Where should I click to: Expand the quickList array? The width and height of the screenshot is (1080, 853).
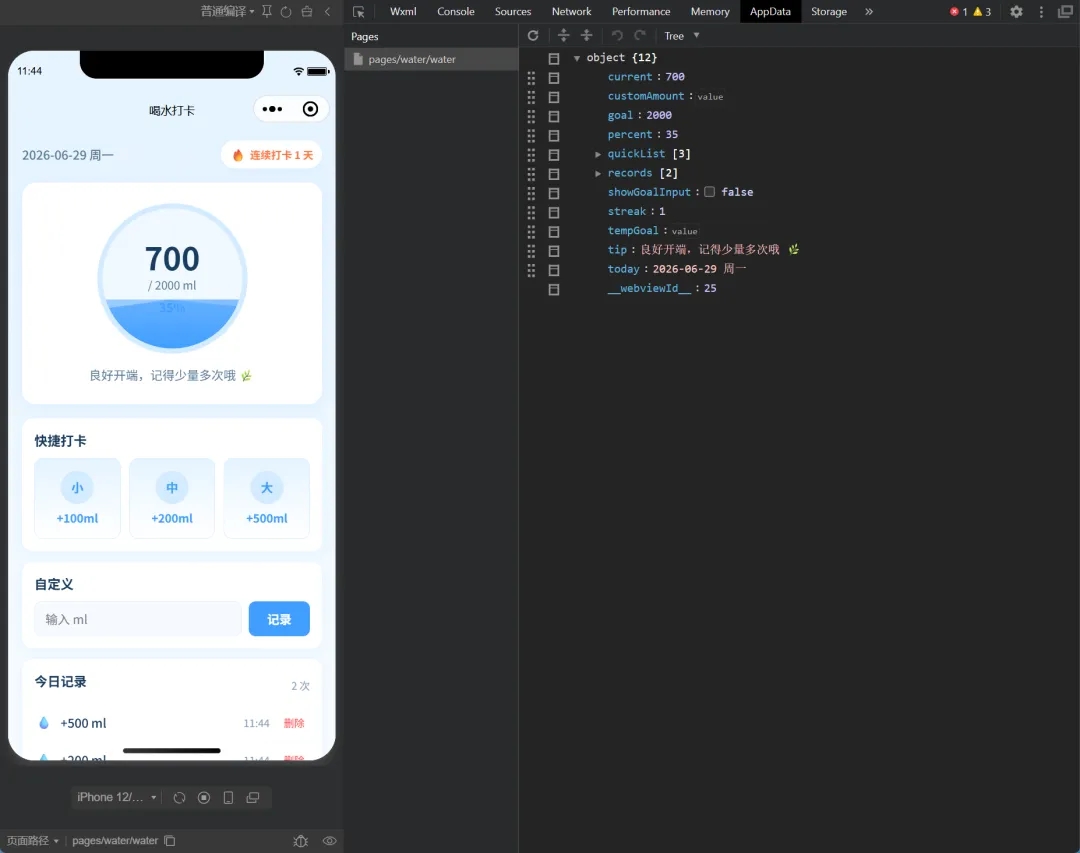pyautogui.click(x=598, y=154)
